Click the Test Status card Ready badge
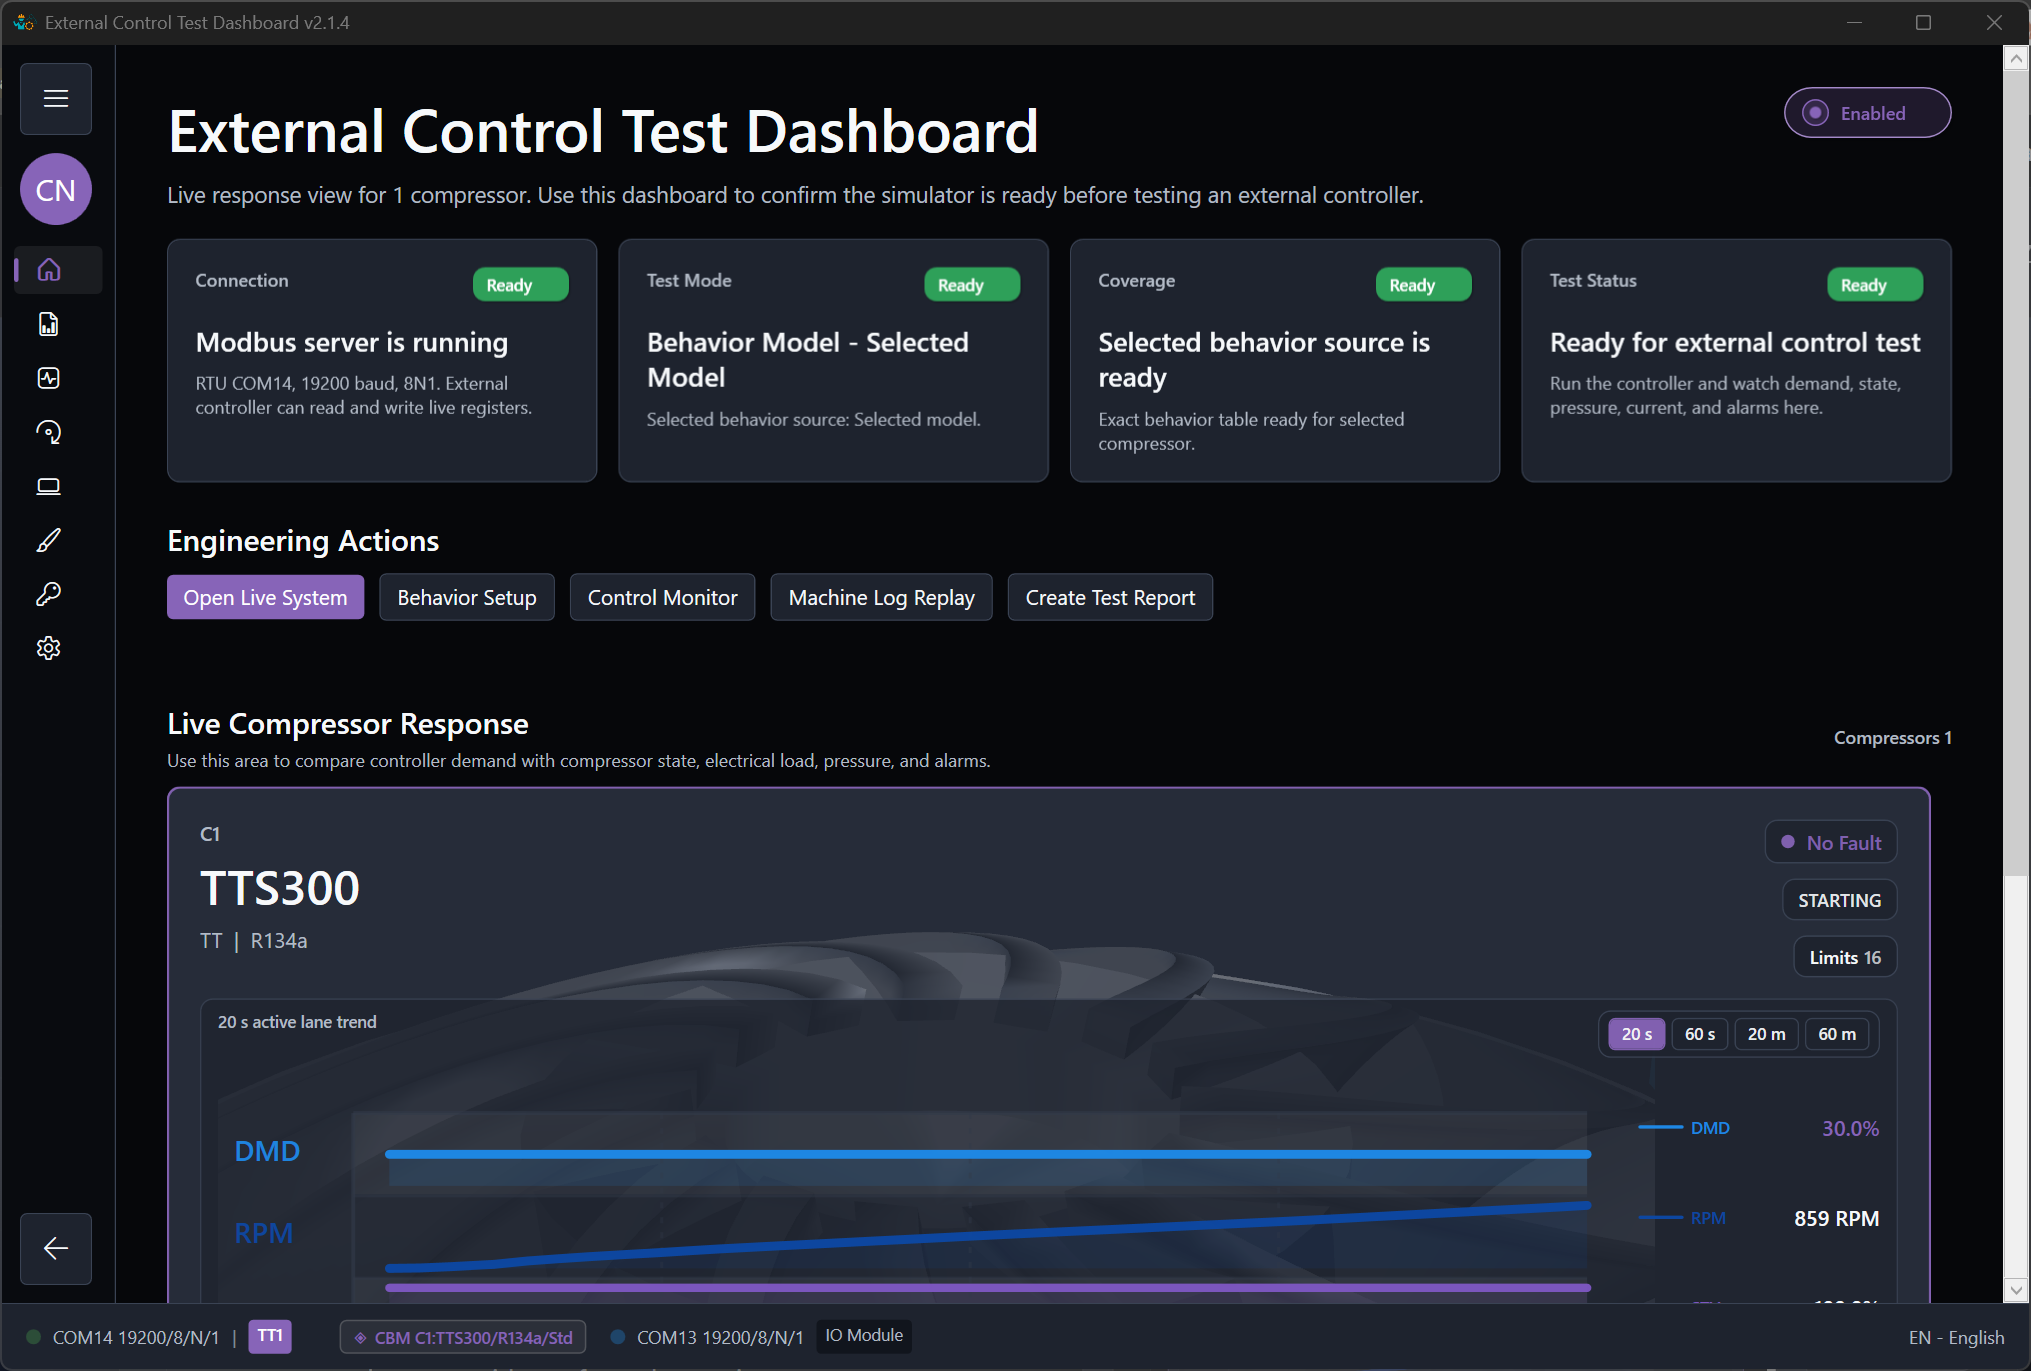2031x1371 pixels. 1875,284
